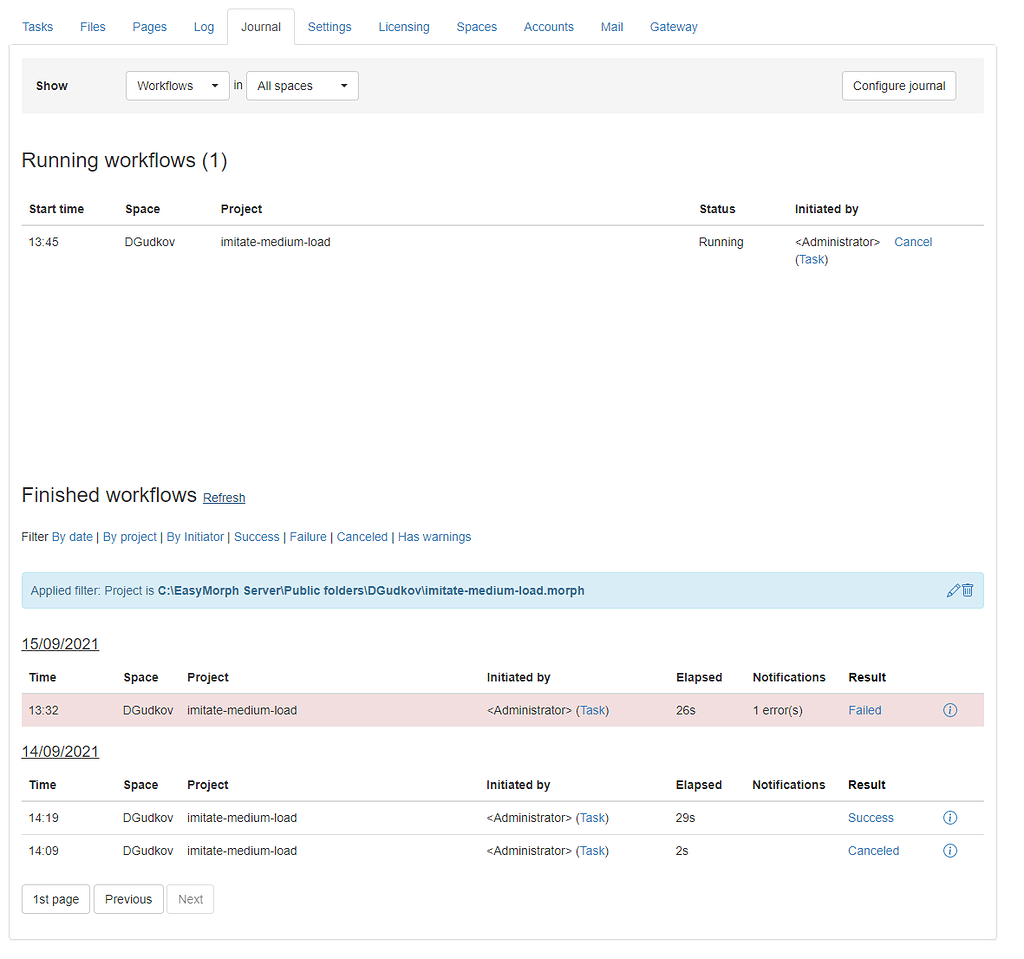1024x959 pixels.
Task: Click the Configure journal button
Action: [898, 86]
